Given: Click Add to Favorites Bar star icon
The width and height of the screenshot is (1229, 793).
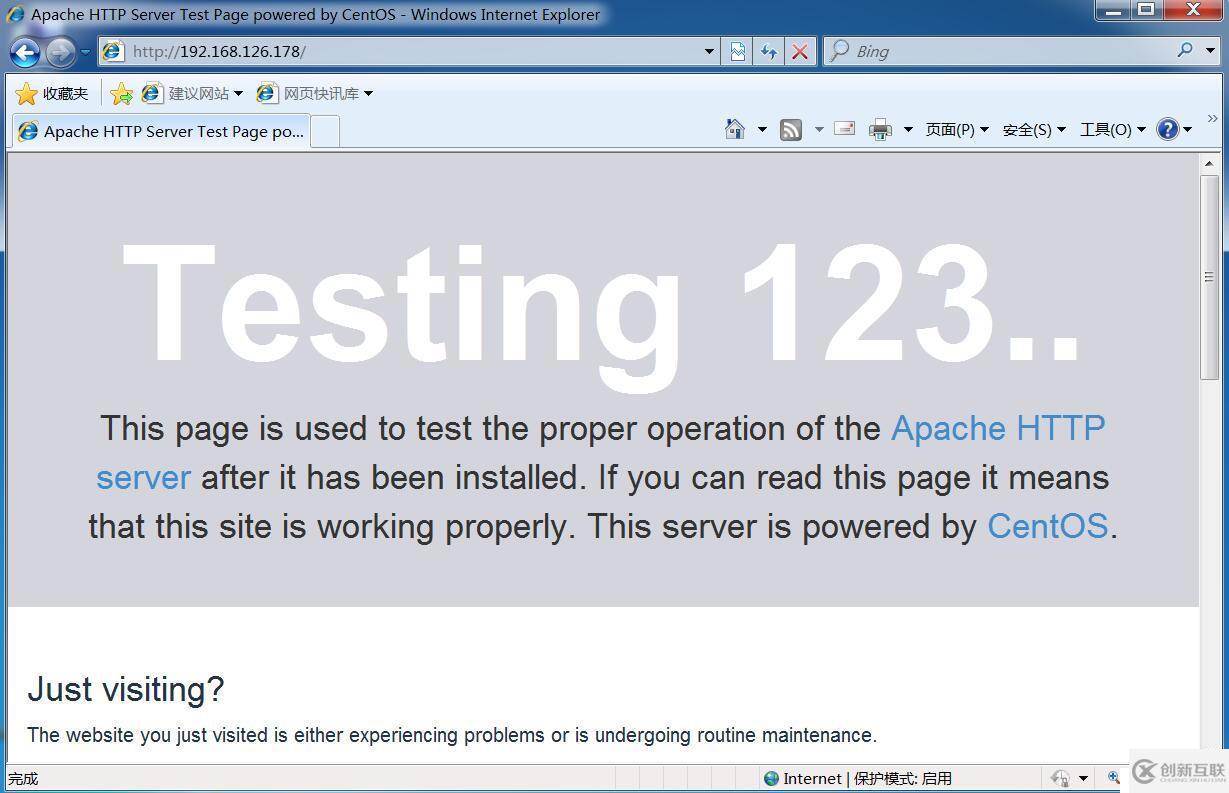Looking at the screenshot, I should tap(121, 93).
